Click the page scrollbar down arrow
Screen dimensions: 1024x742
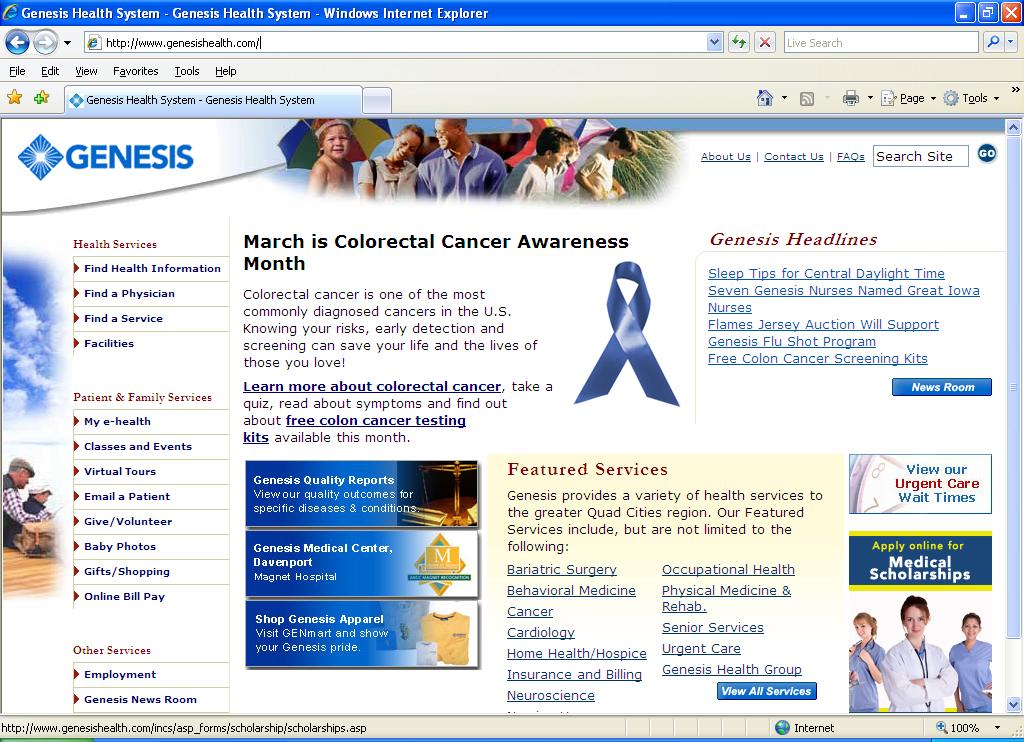(x=1013, y=705)
